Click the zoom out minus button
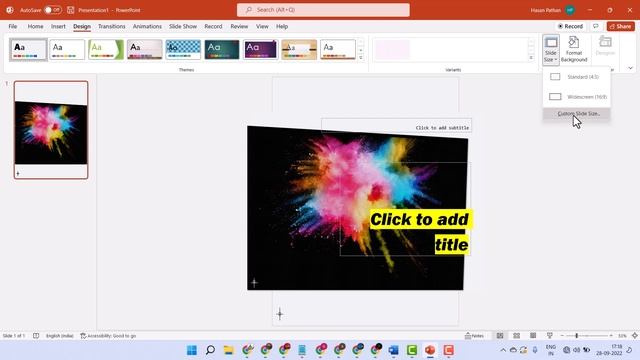 (x=562, y=336)
